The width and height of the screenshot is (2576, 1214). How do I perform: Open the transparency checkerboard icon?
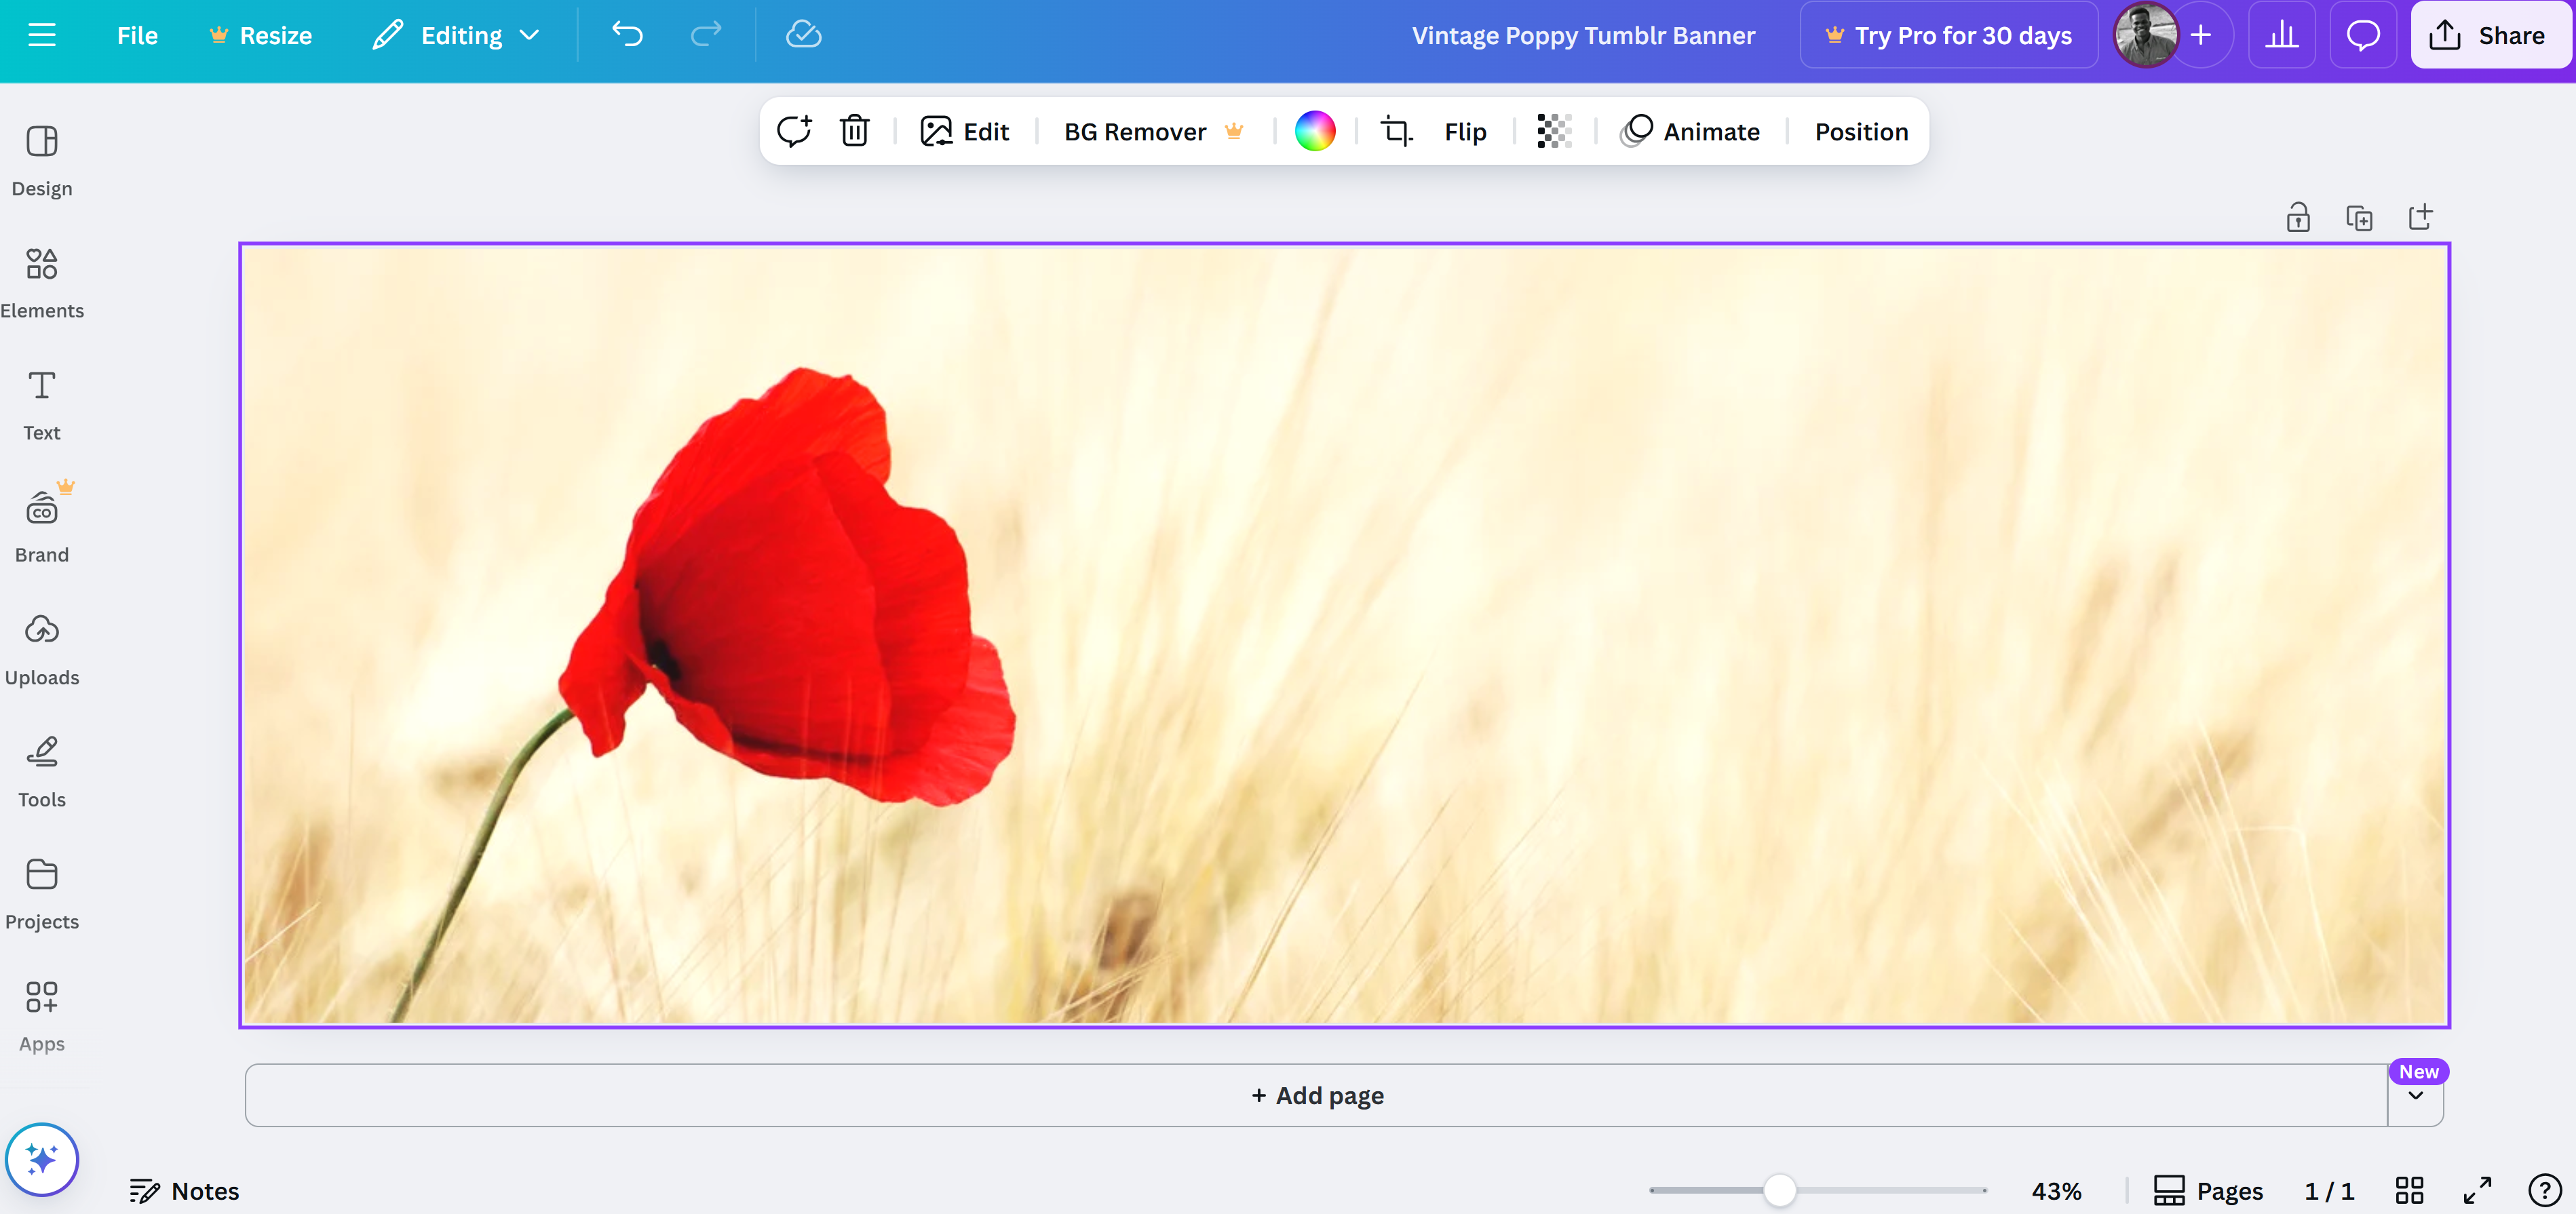[1553, 131]
